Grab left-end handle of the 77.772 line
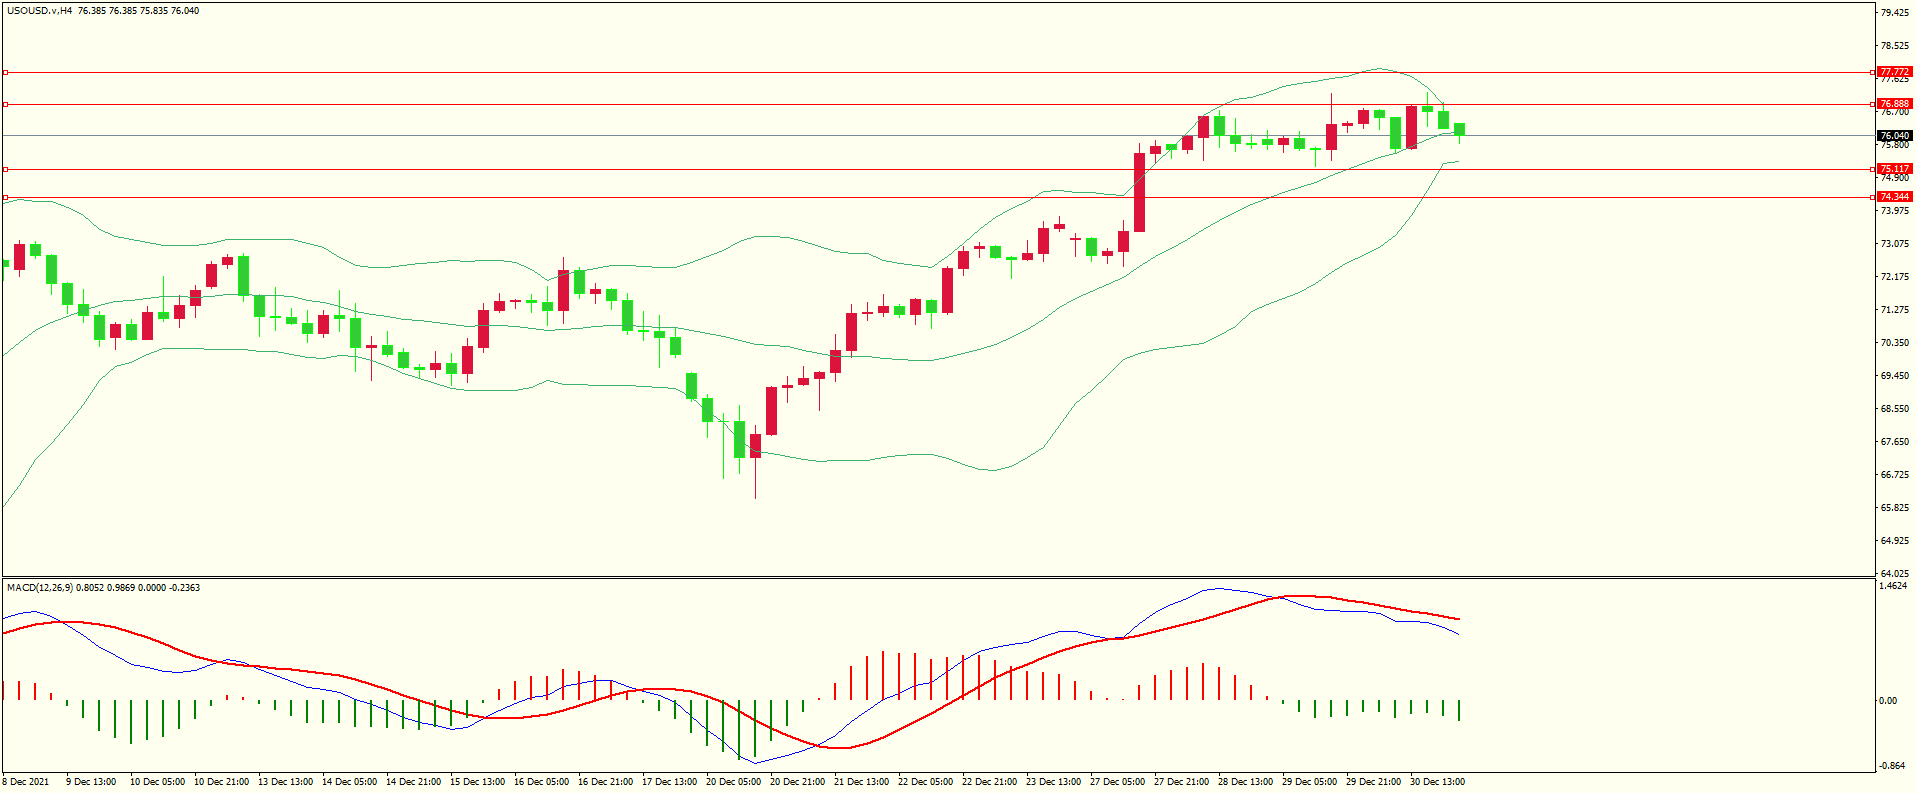The width and height of the screenshot is (1916, 793). pos(5,72)
